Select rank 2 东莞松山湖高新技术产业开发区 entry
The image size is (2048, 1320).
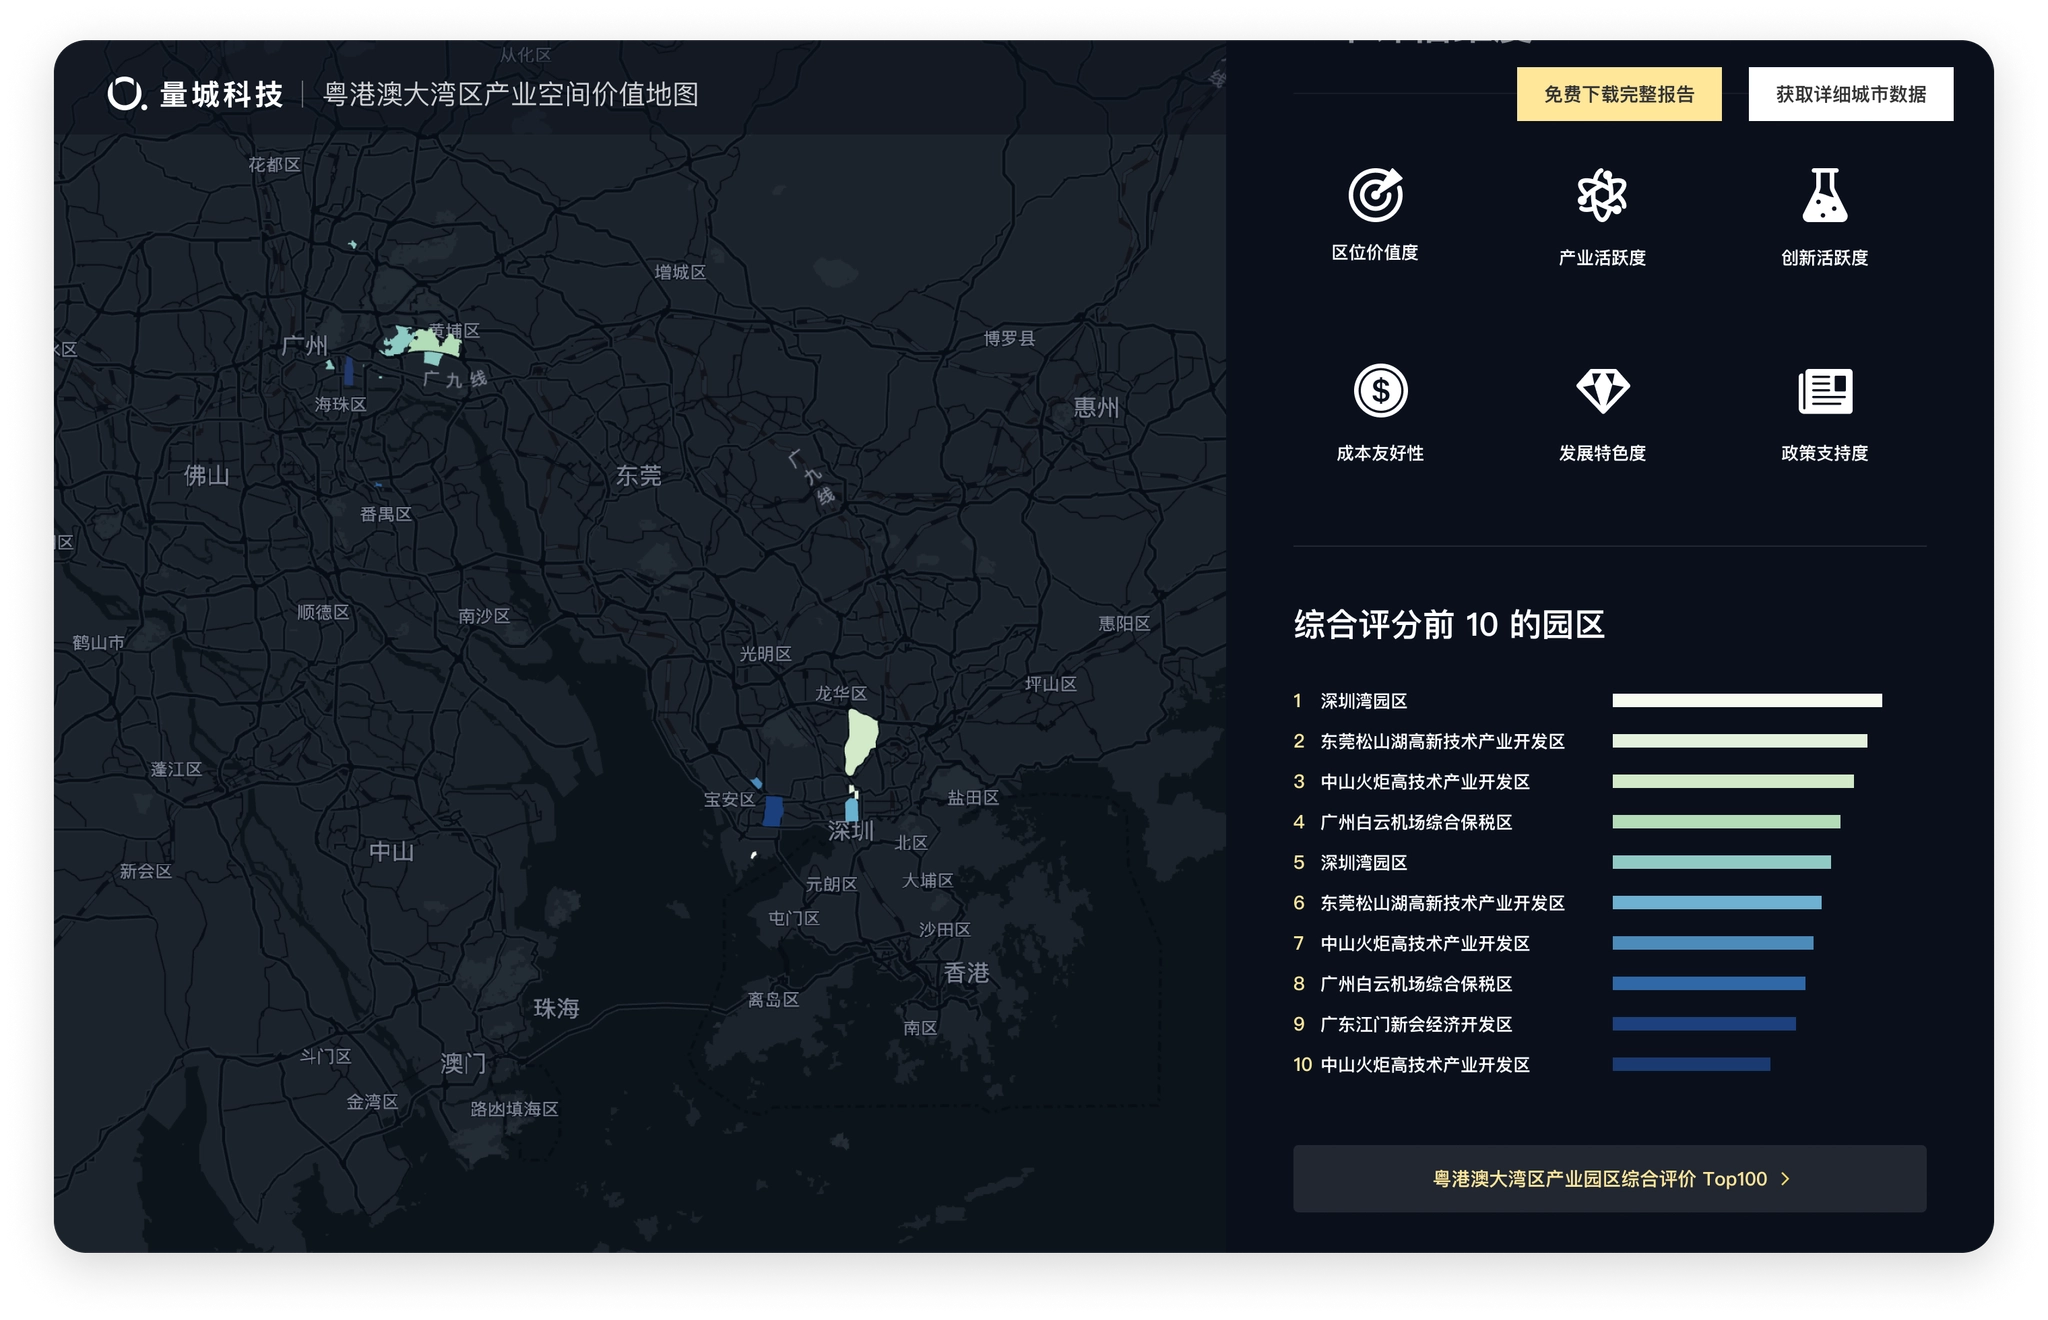pos(1441,741)
